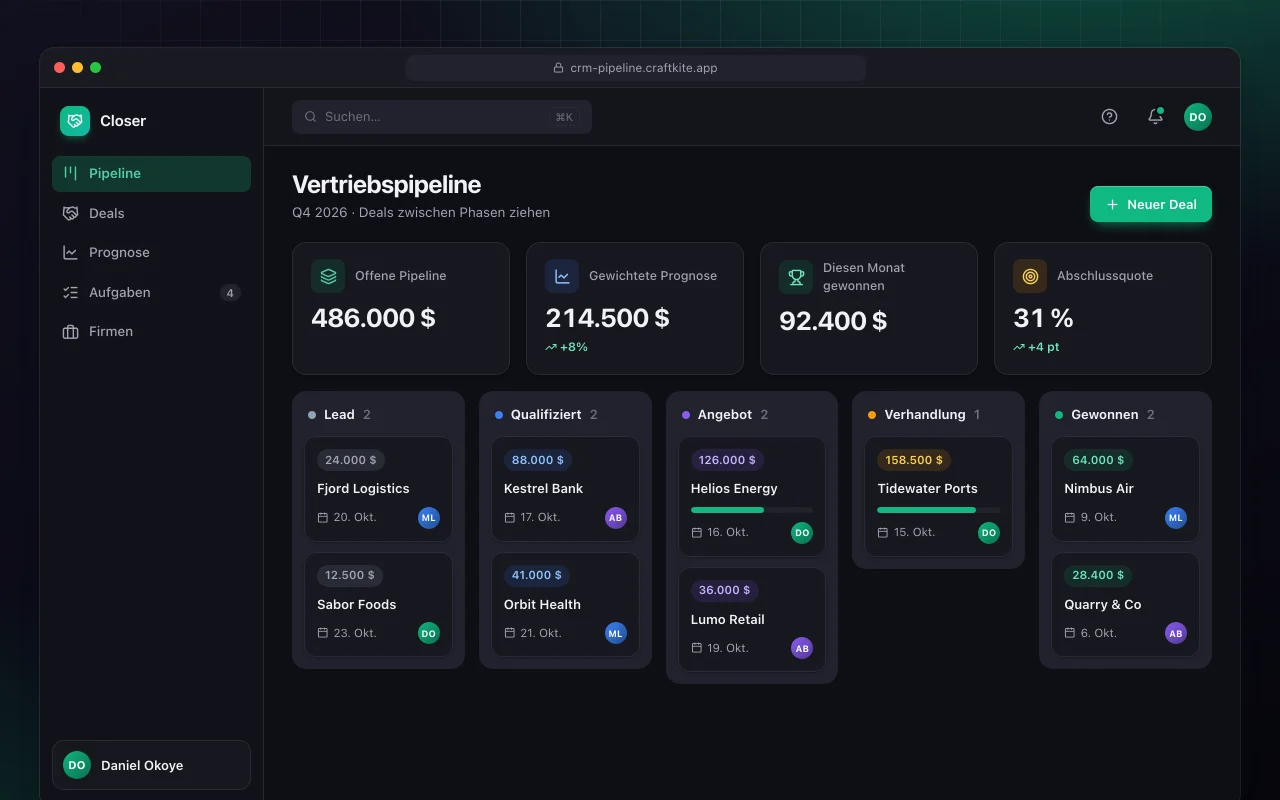Click the 41.000 $ amount badge
The width and height of the screenshot is (1280, 800).
[538, 575]
